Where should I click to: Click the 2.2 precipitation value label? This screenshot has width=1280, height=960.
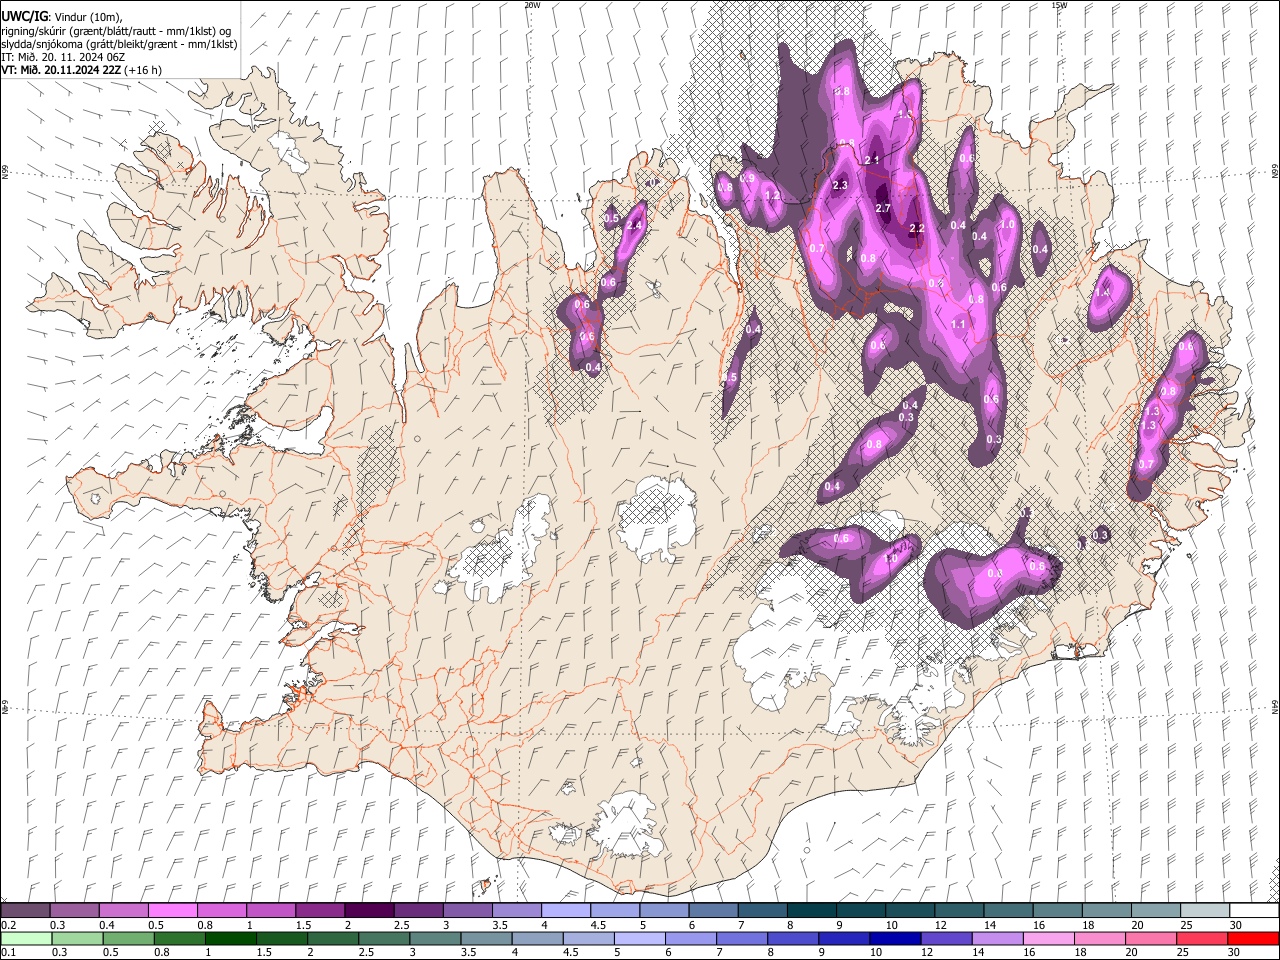pyautogui.click(x=917, y=229)
